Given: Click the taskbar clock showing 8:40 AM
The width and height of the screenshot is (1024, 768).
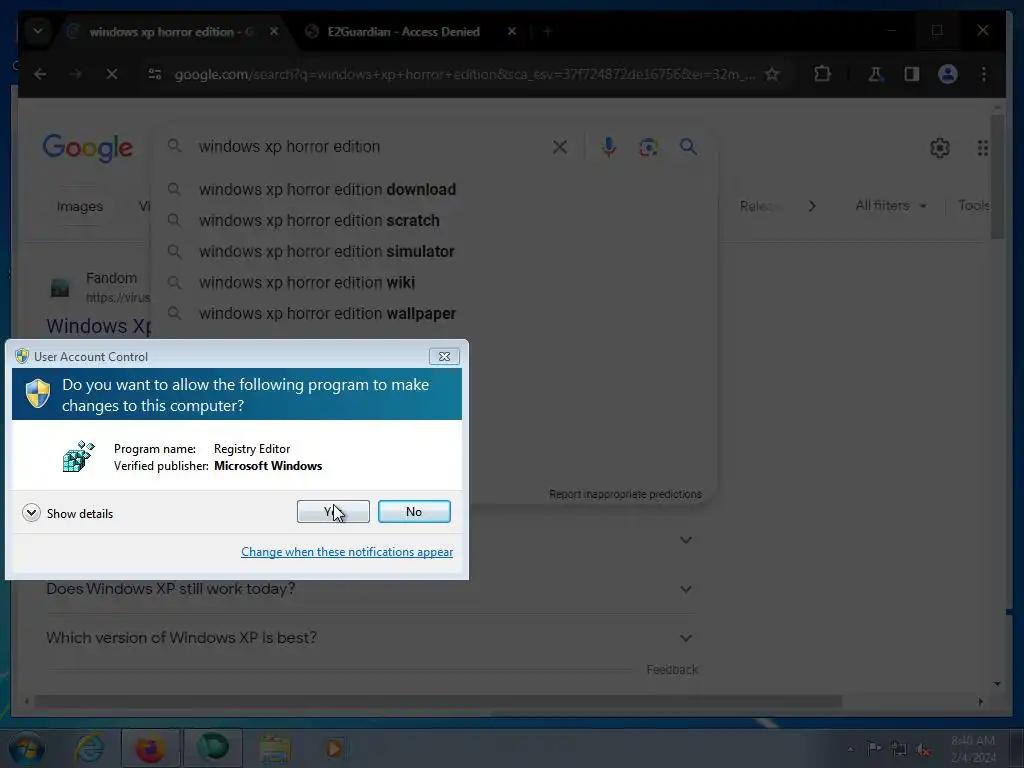Looking at the screenshot, I should [974, 748].
